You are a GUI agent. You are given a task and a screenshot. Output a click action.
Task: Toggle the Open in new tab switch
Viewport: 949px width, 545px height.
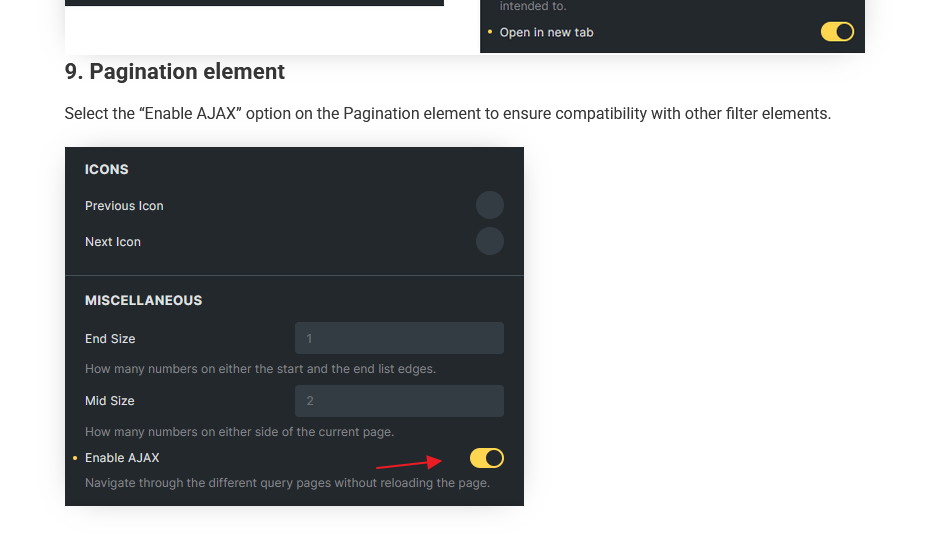(x=837, y=32)
